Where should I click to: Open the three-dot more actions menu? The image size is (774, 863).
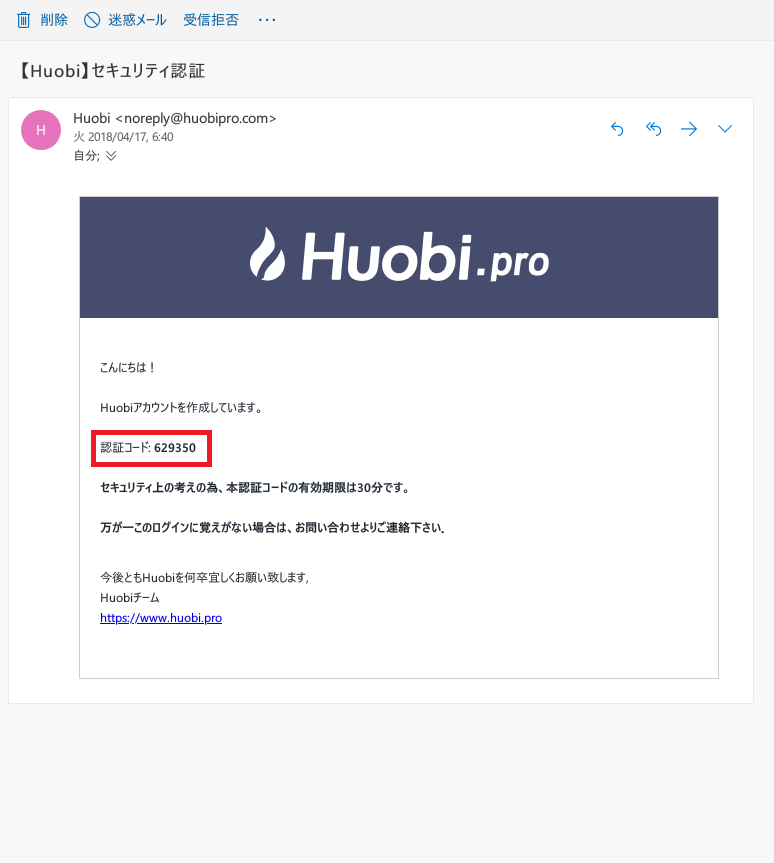tap(267, 20)
